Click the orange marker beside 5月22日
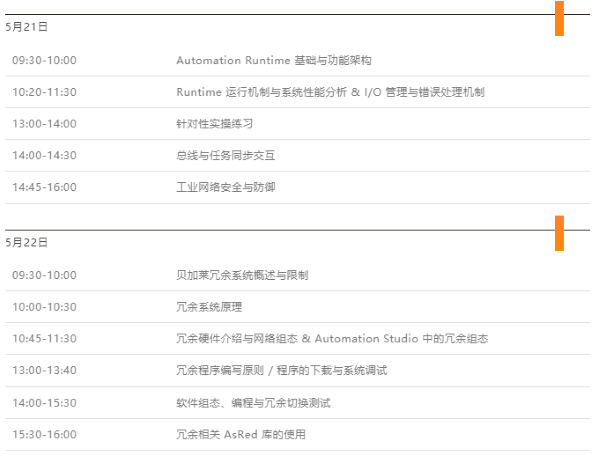The height and width of the screenshot is (457, 600). tap(559, 233)
